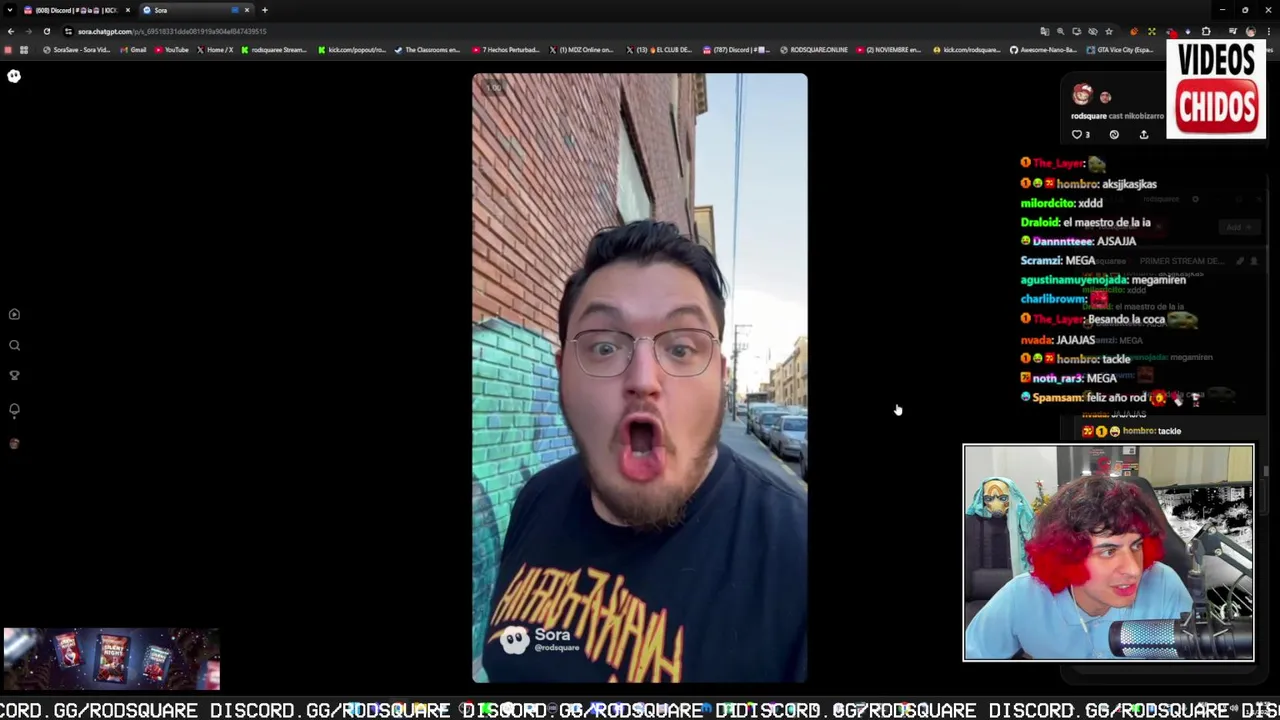Screen dimensions: 1280x720
Task: Open the browser extensions puzzle icon
Action: [1206, 31]
